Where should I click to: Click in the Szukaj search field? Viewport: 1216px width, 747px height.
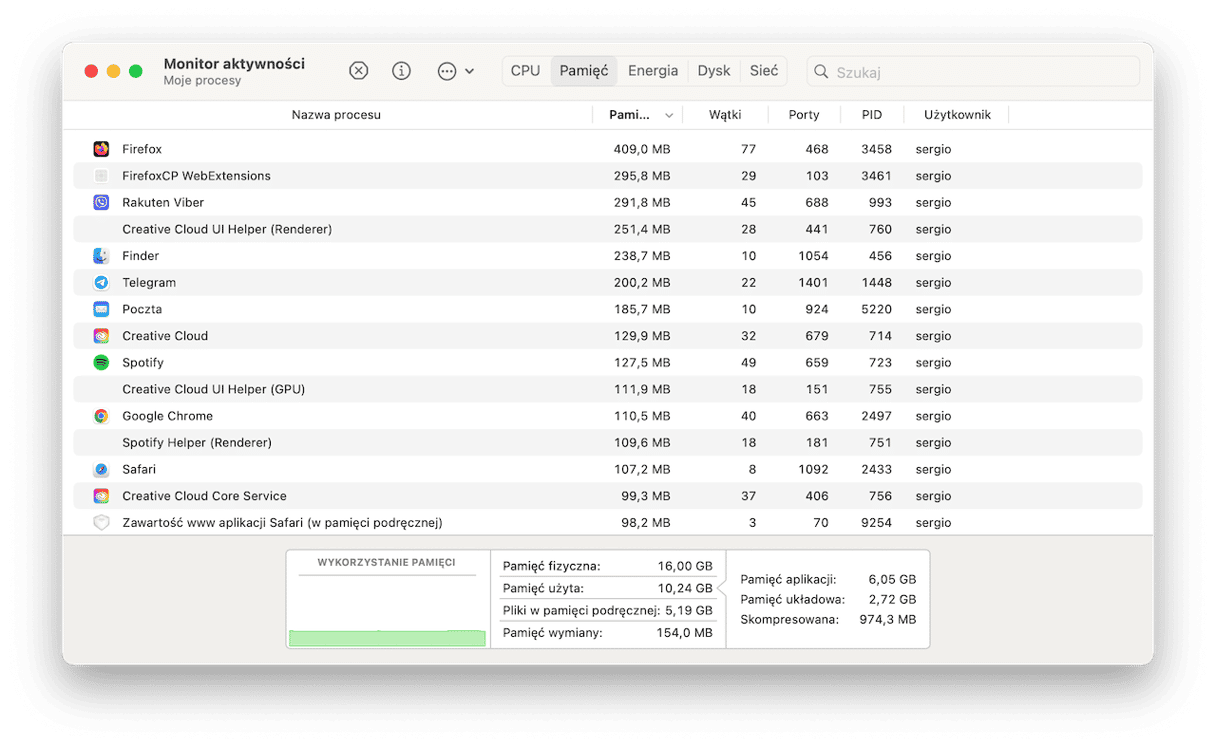click(973, 72)
